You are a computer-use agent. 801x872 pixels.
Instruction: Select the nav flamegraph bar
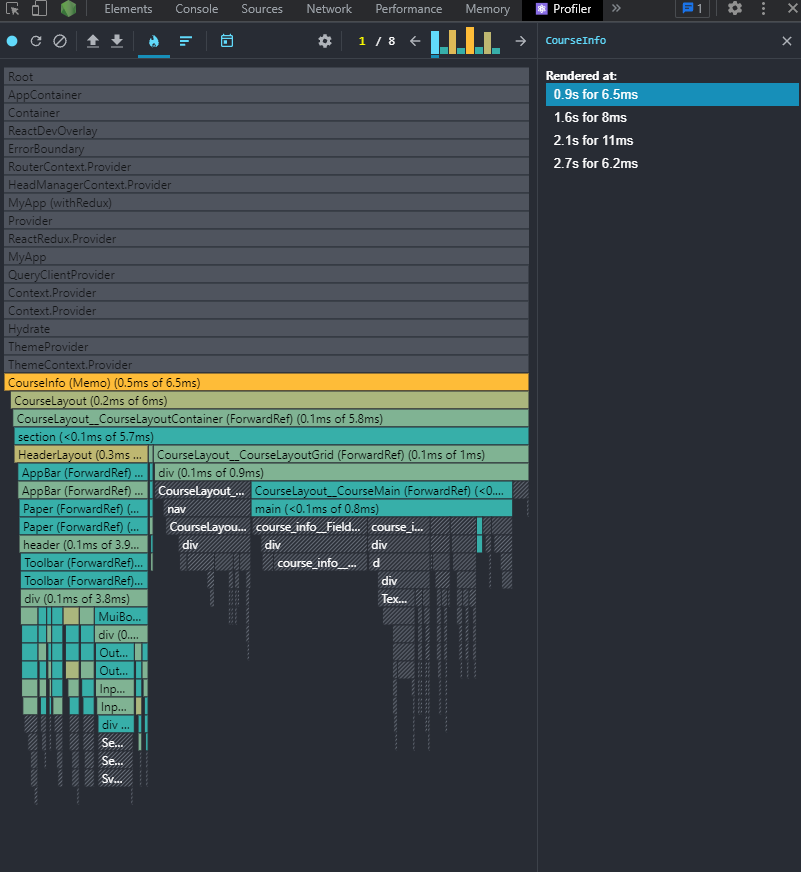[x=207, y=508]
